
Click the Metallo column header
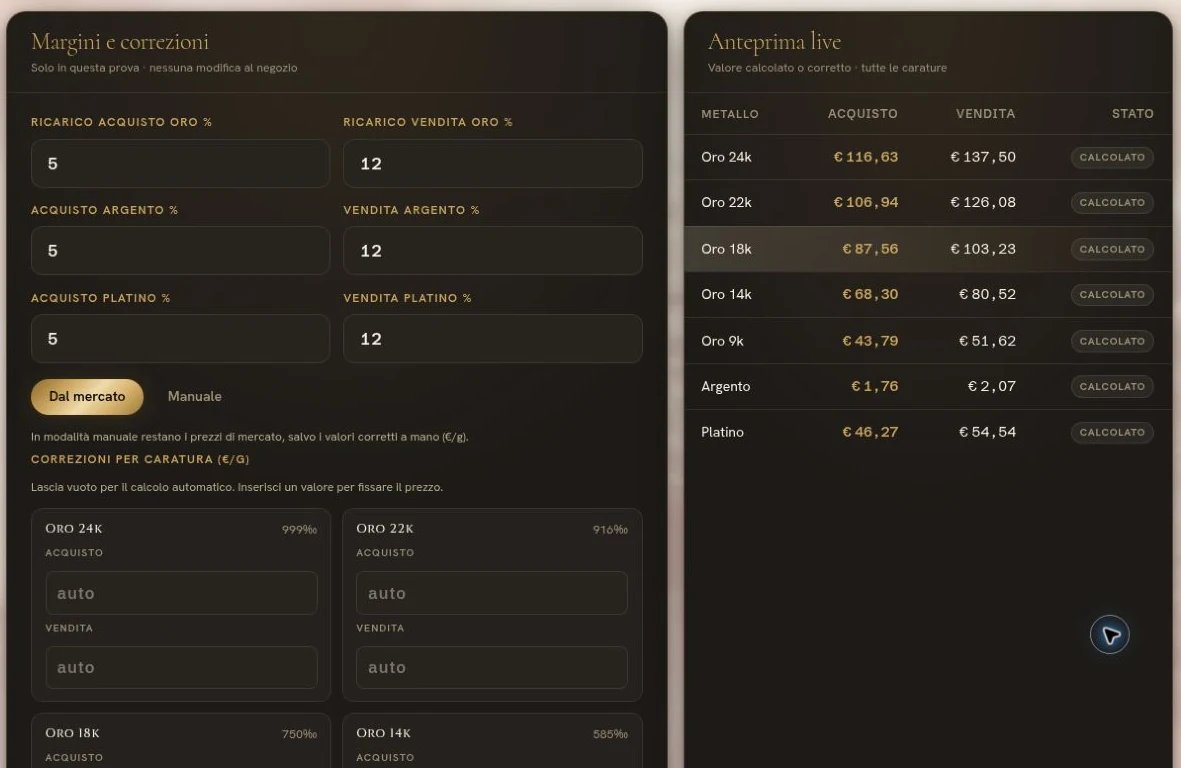coord(730,114)
